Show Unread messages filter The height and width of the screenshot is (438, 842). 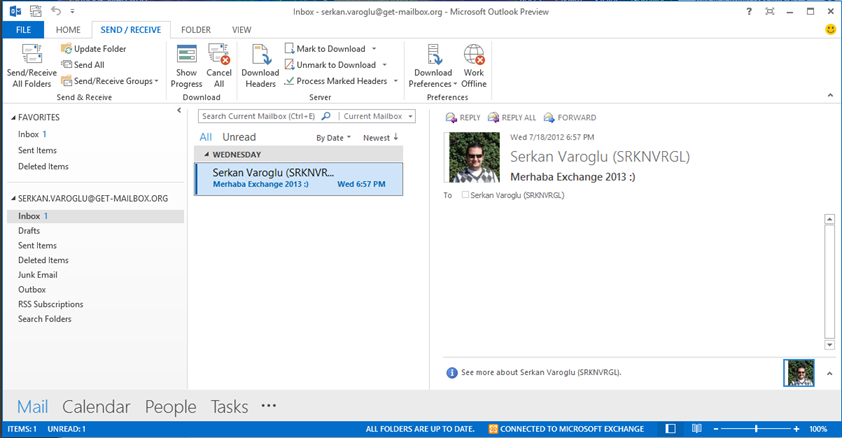pyautogui.click(x=239, y=137)
